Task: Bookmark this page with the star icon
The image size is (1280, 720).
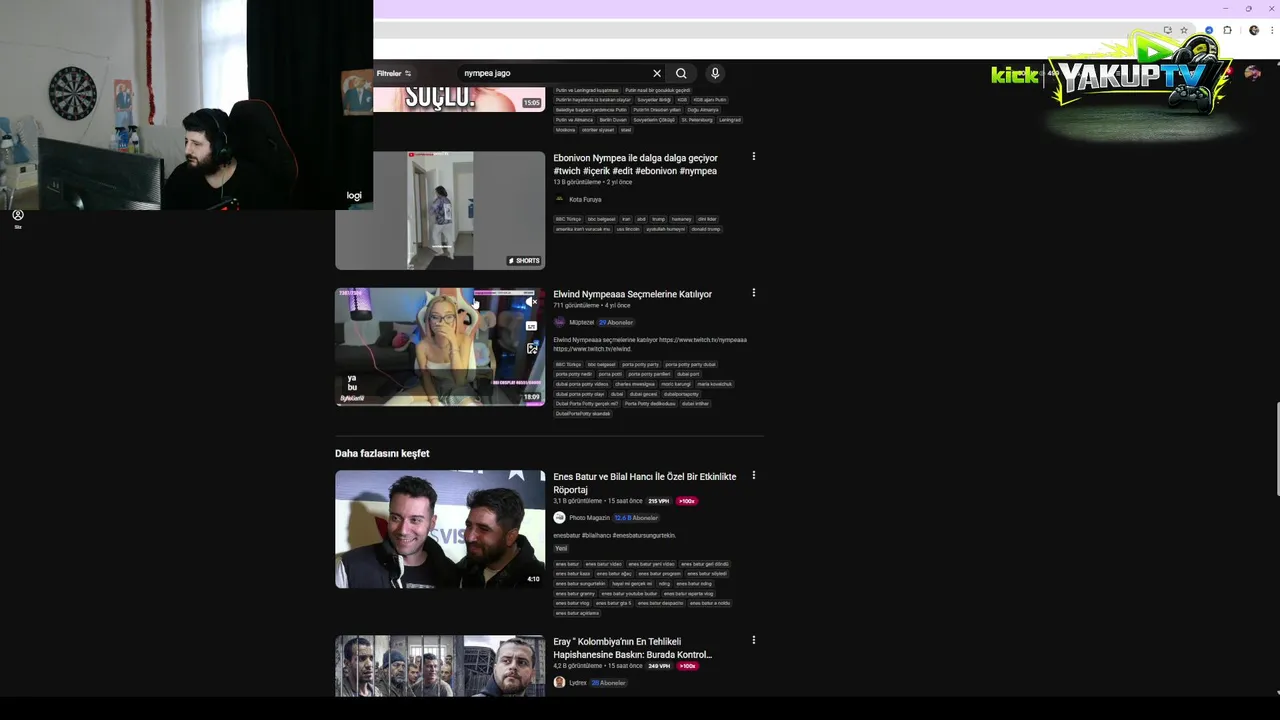Action: (x=1184, y=30)
